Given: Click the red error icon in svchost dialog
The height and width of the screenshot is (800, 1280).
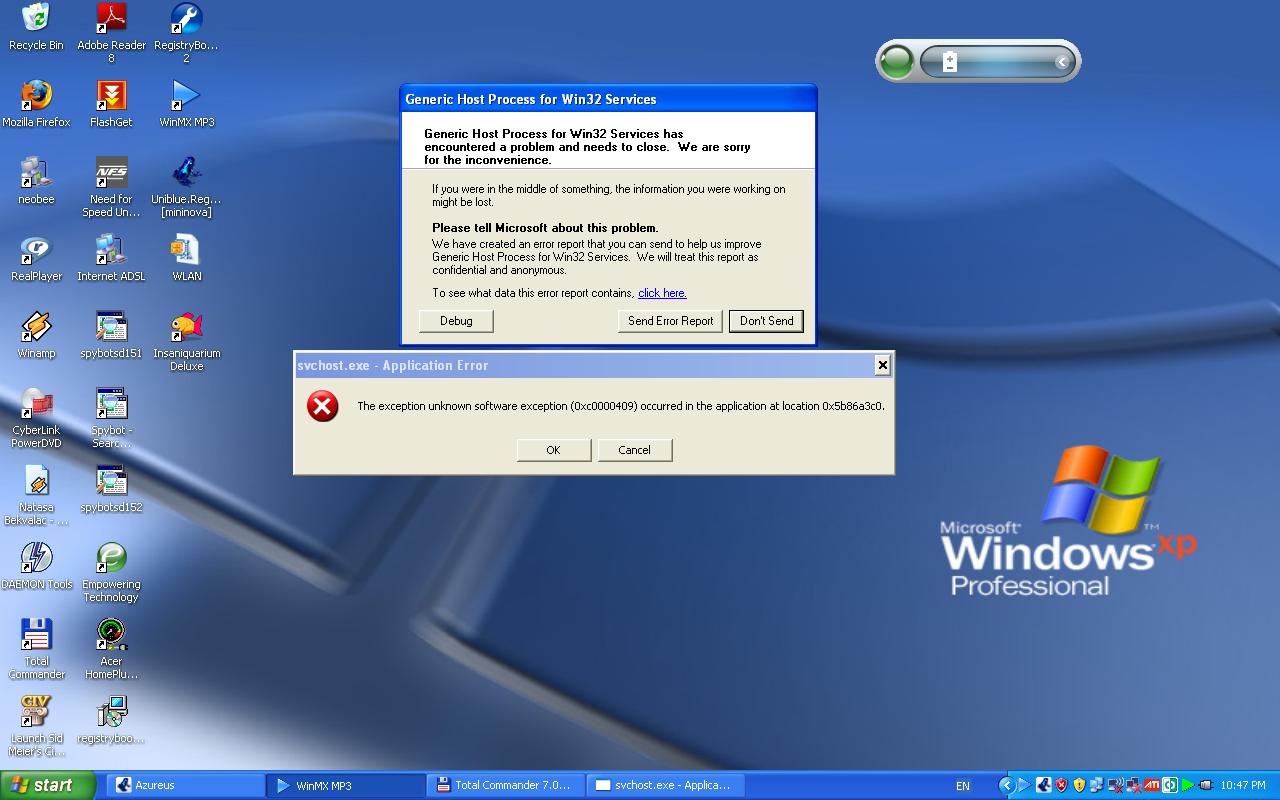Looking at the screenshot, I should tap(322, 406).
